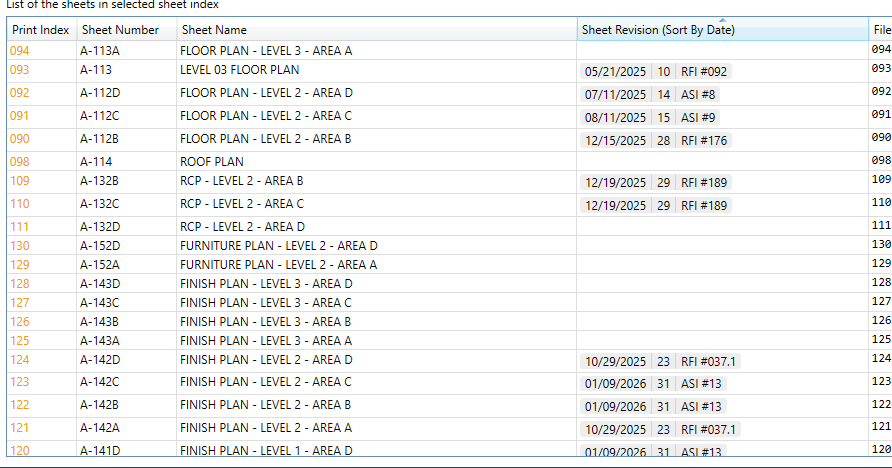Click print index 094

click(20, 50)
